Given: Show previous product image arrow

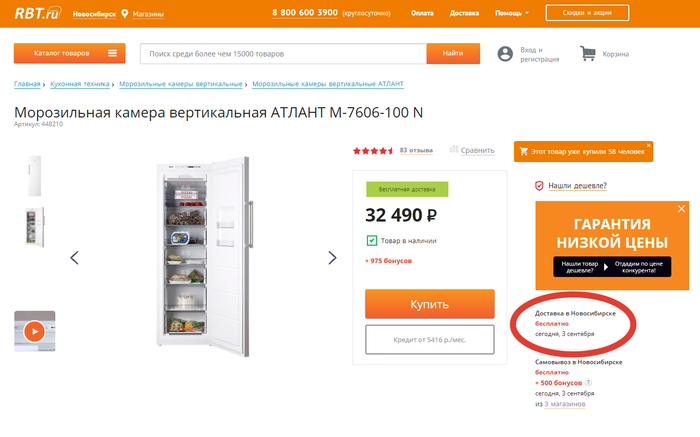Looking at the screenshot, I should tap(75, 258).
